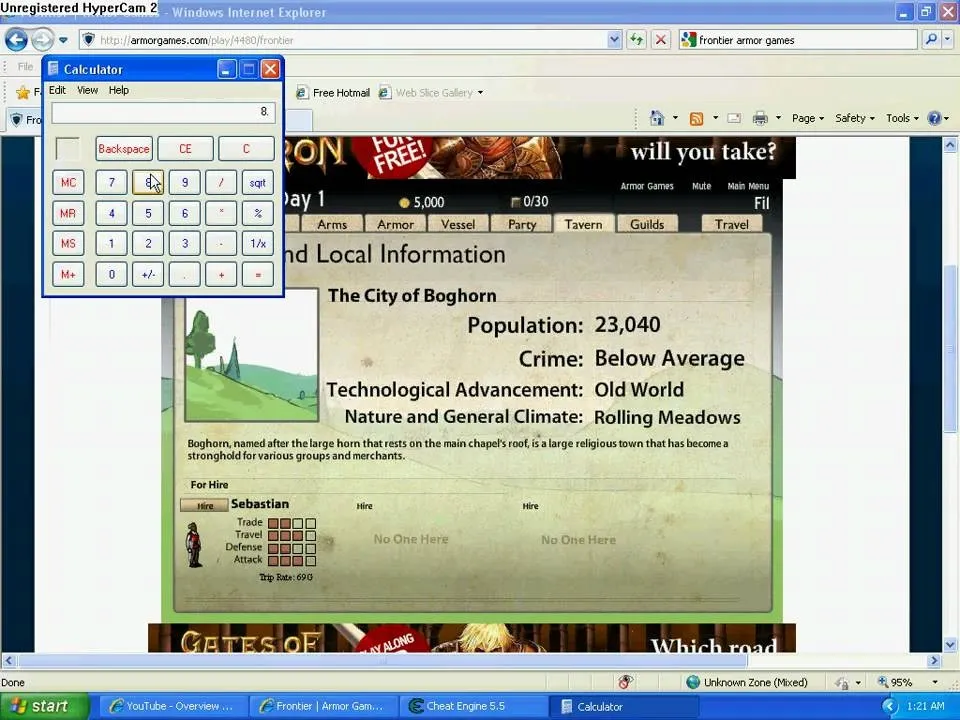Click the Calculator MR button

click(68, 213)
